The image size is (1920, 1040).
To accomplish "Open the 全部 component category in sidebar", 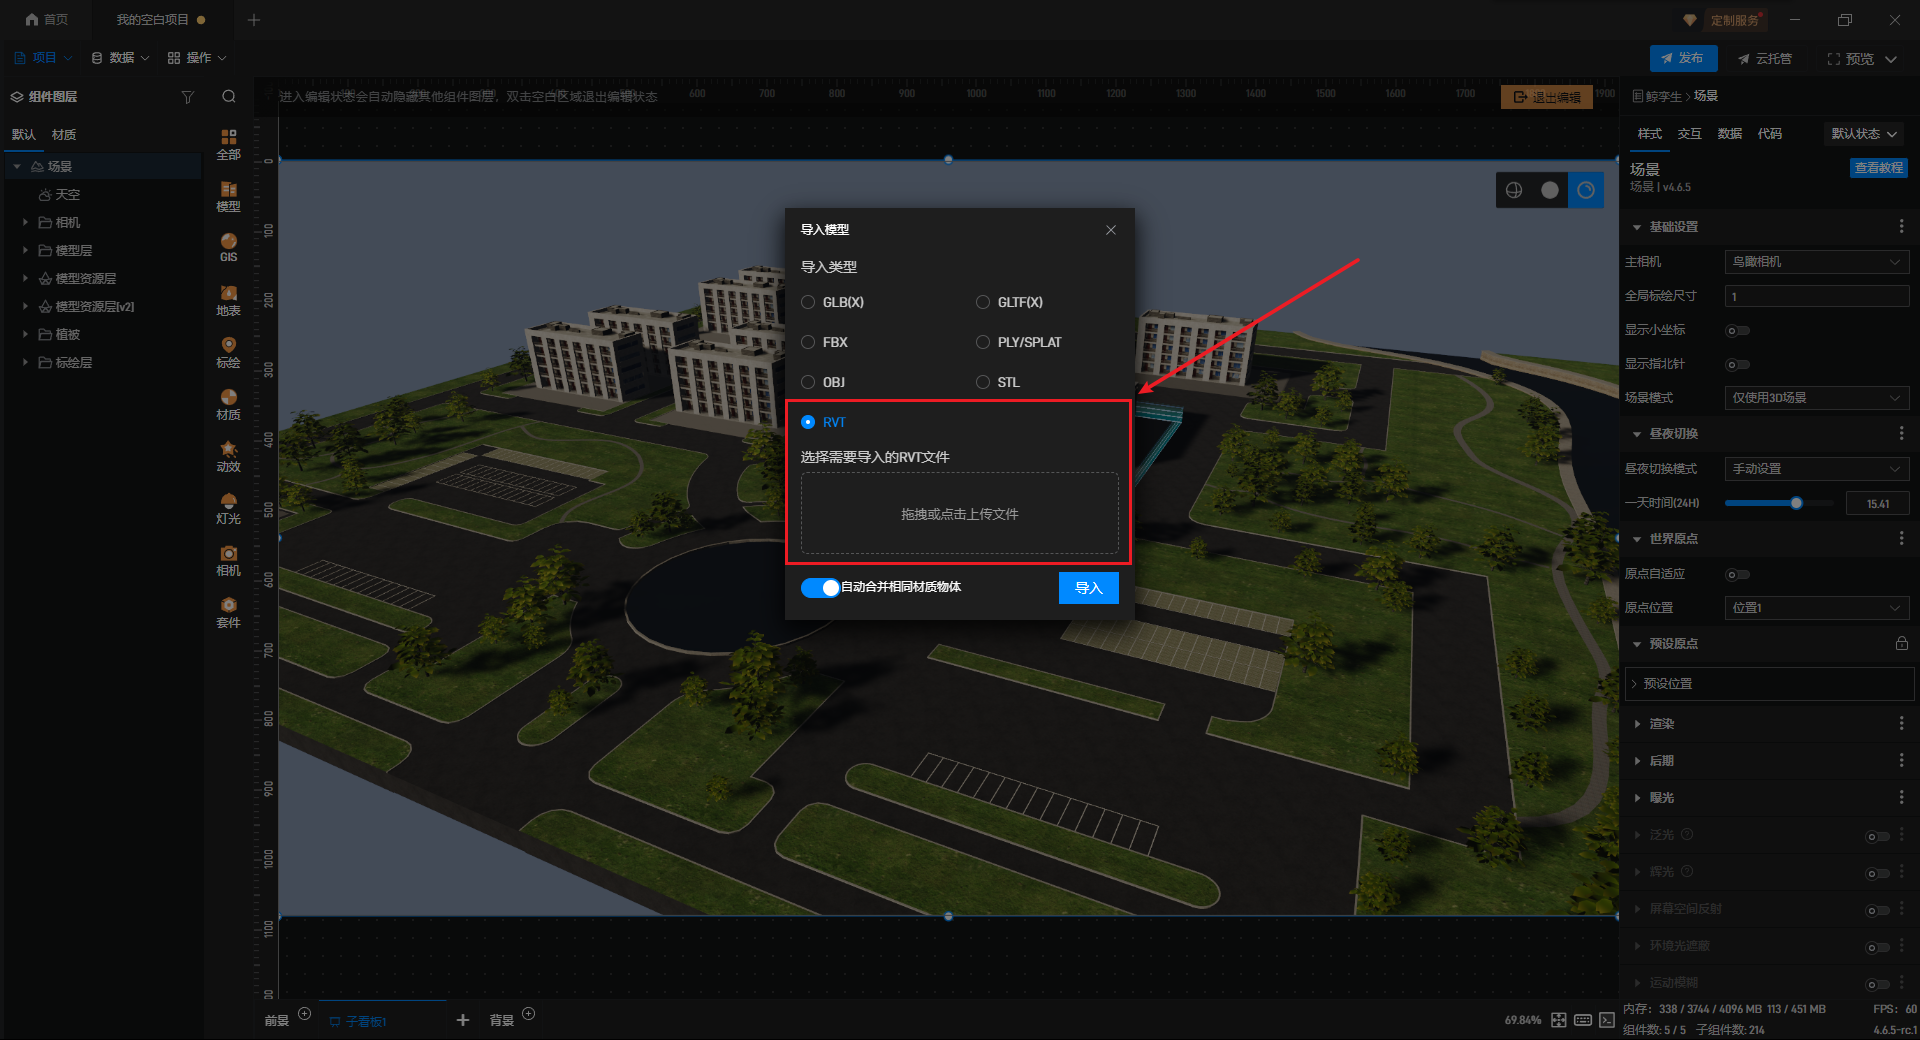I will tap(229, 144).
